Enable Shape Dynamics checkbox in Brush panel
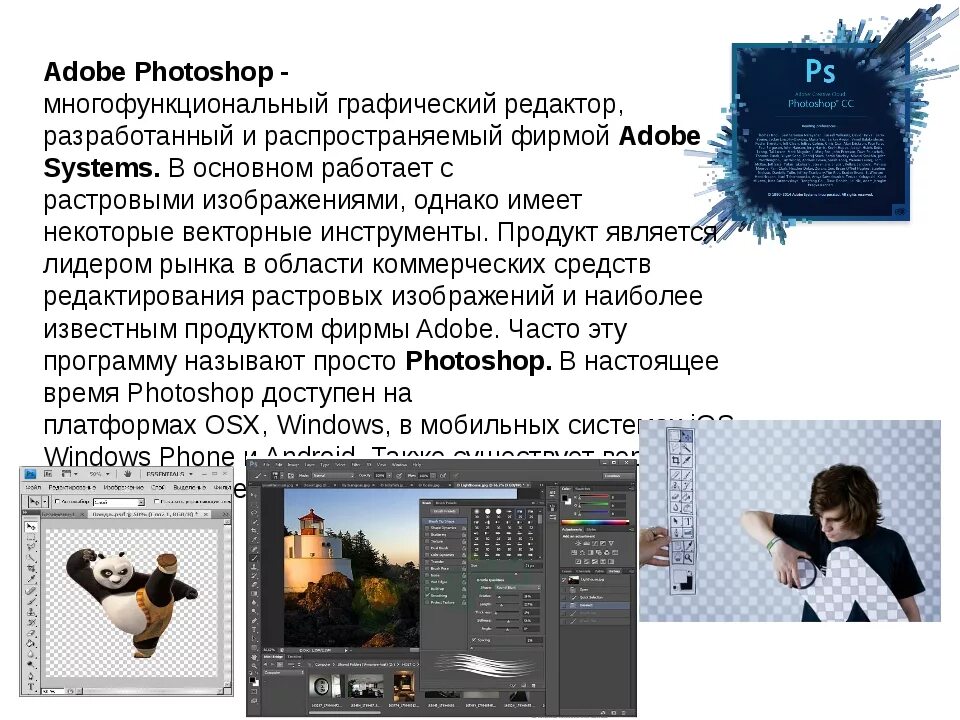 [427, 528]
